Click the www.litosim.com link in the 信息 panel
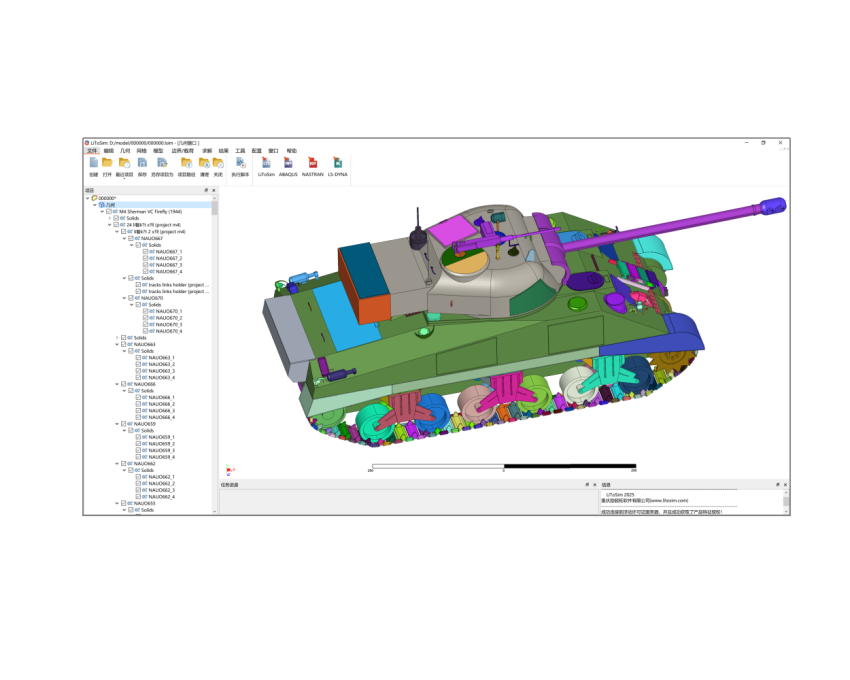This screenshot has width=850, height=680. [669, 501]
